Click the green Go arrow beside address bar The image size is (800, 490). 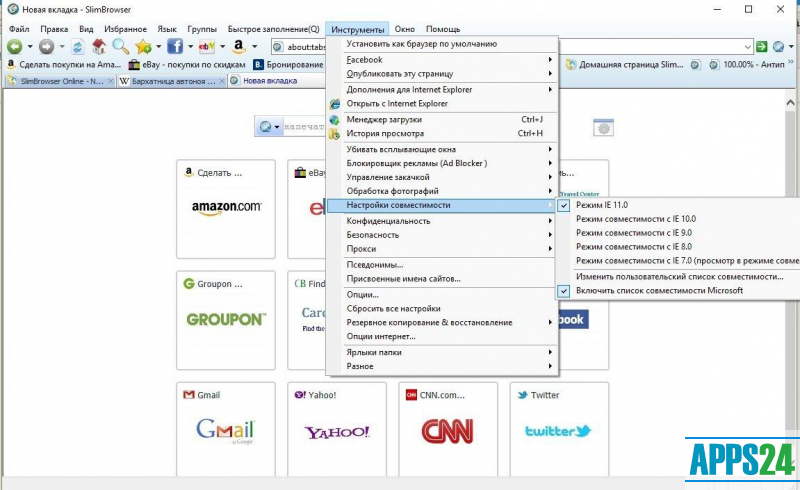pos(762,47)
